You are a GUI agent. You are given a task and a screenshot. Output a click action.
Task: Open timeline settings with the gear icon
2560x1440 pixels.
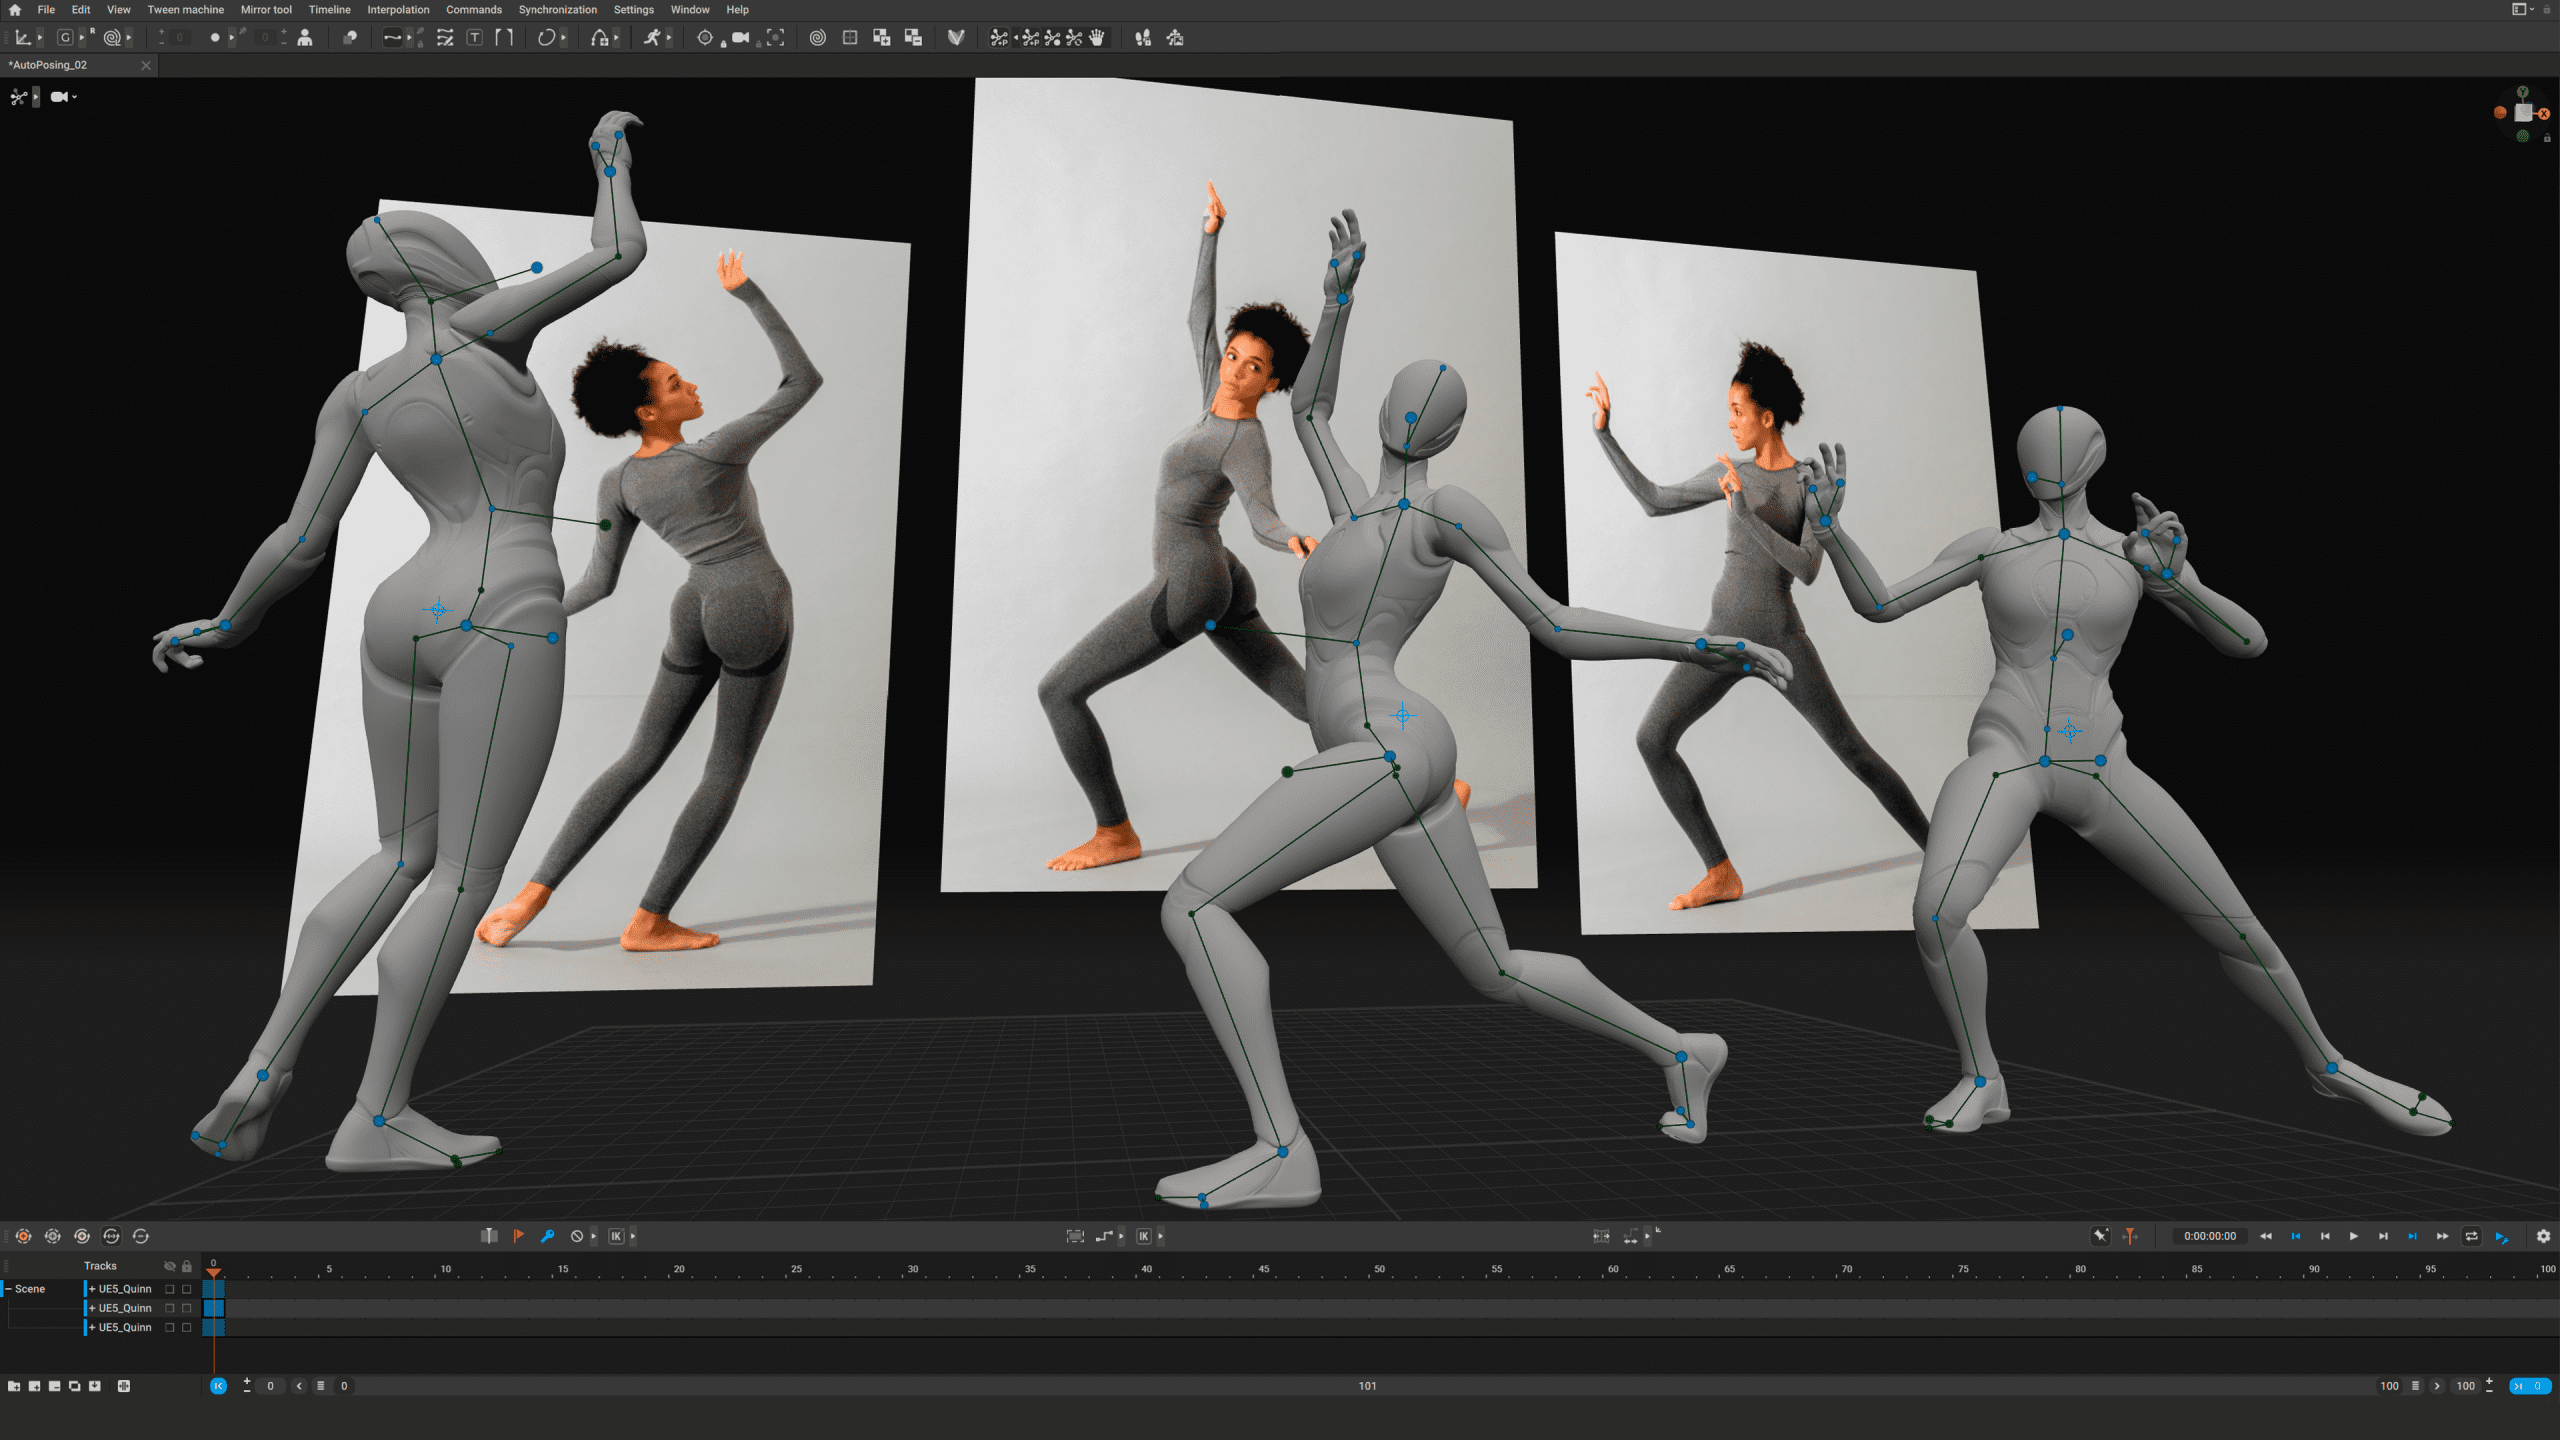point(2543,1236)
